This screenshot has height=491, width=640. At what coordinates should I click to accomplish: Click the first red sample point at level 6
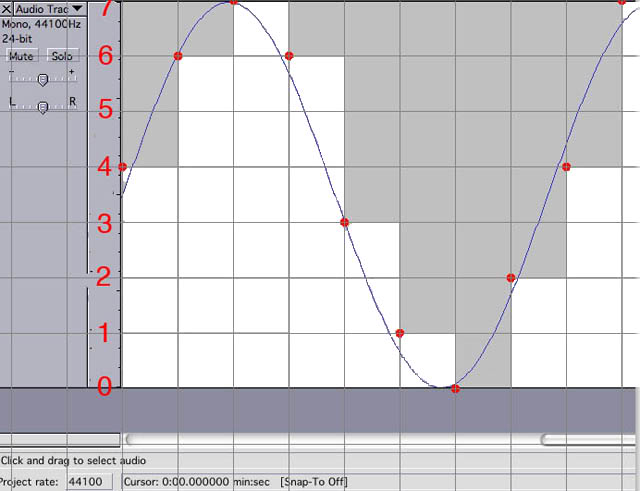tap(178, 56)
